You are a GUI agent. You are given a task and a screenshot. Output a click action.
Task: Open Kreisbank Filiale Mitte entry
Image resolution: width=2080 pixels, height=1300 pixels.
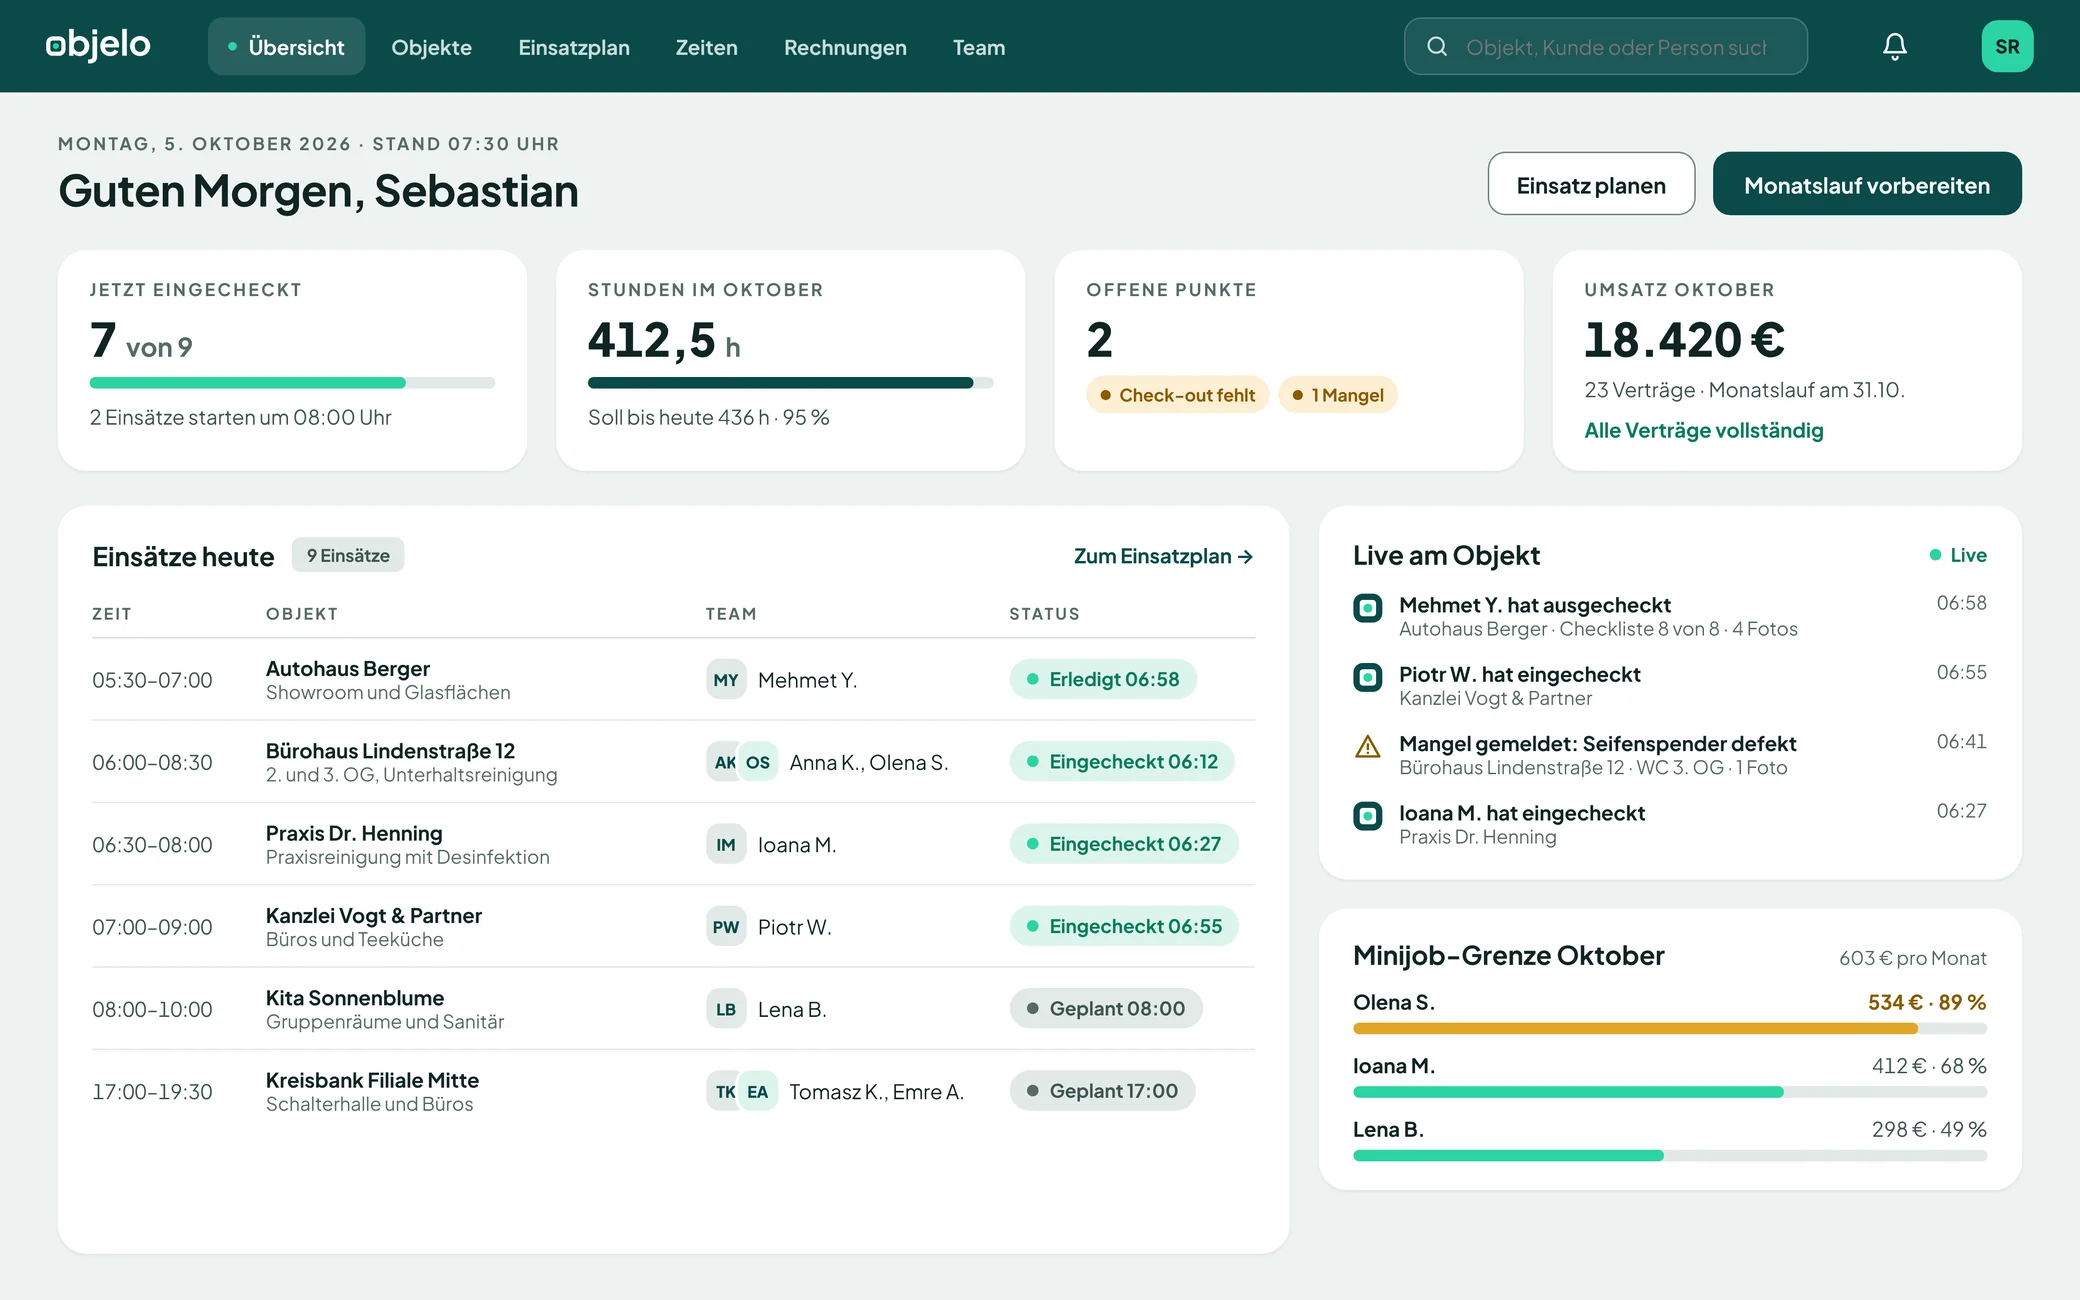pyautogui.click(x=673, y=1092)
